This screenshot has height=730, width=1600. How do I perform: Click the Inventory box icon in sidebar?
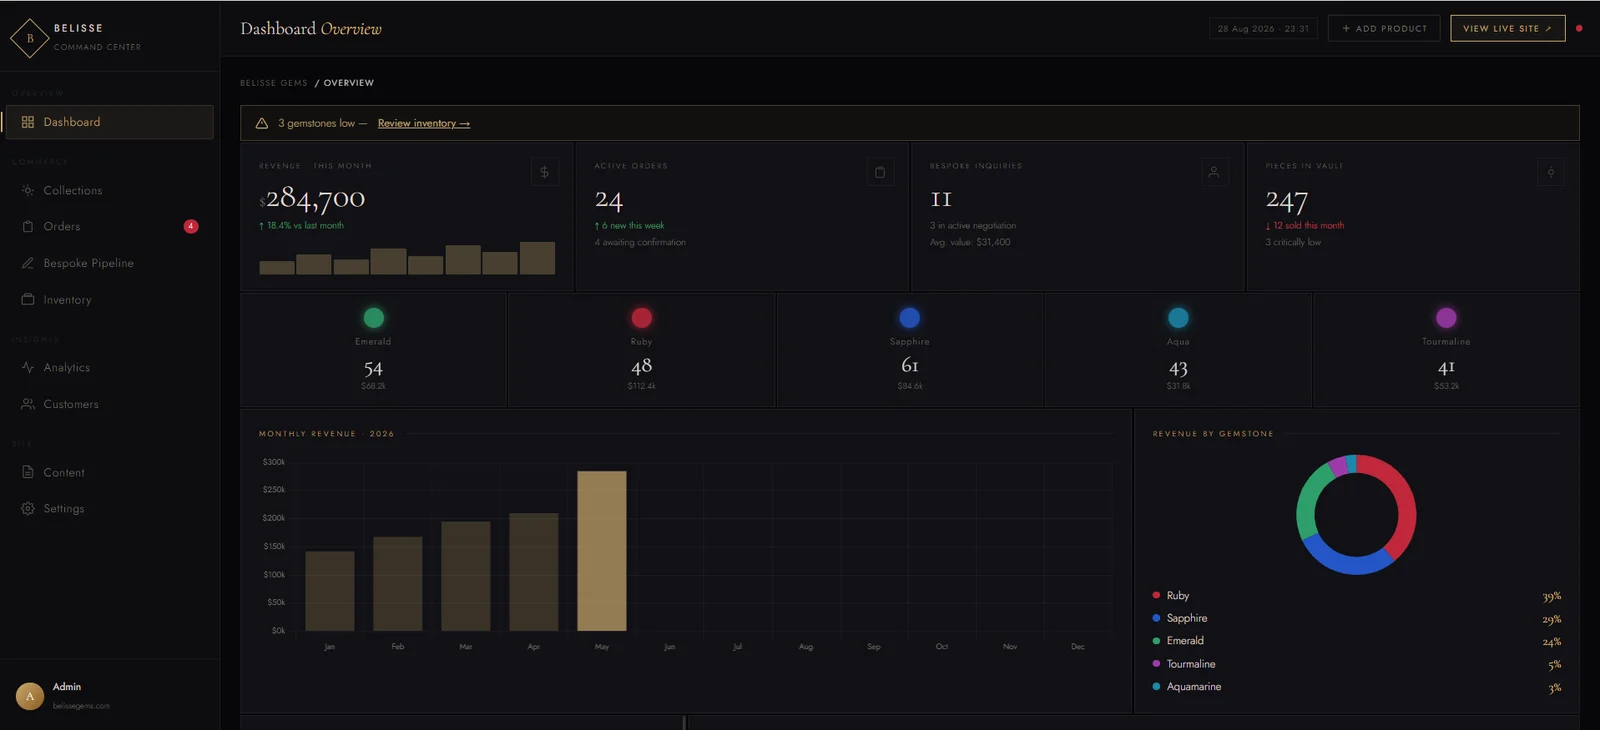click(x=28, y=299)
